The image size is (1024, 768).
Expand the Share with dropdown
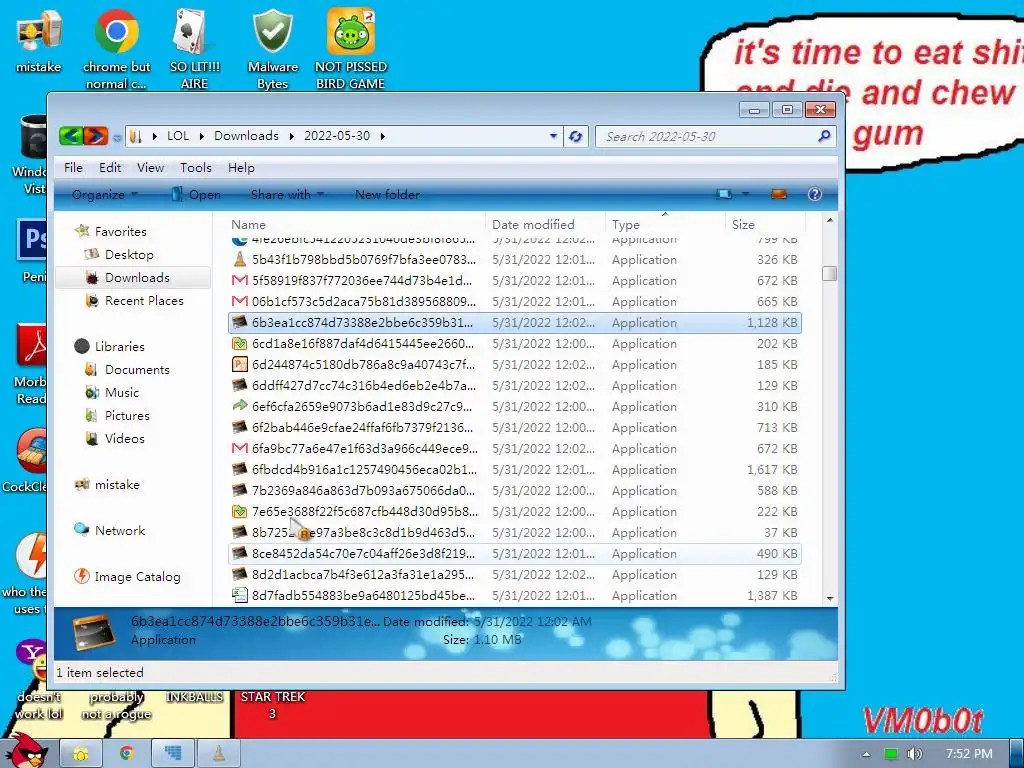287,195
